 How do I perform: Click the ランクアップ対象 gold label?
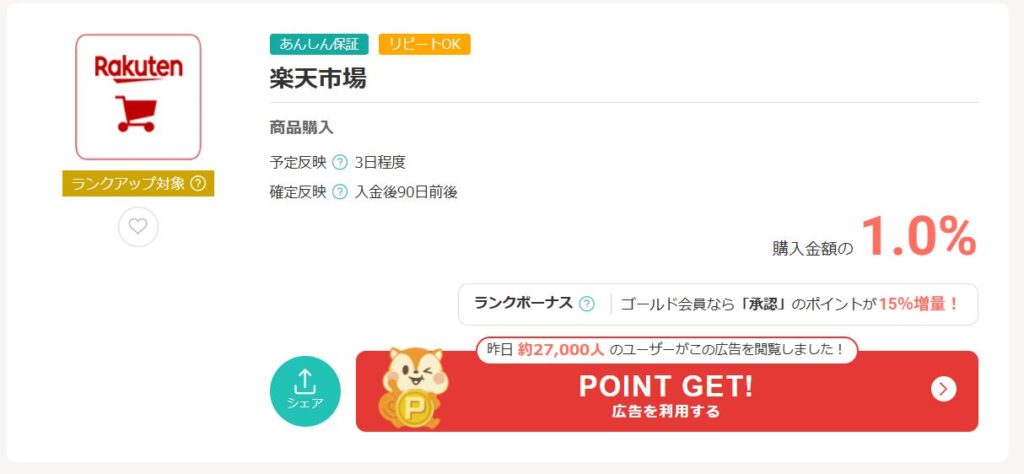click(138, 183)
